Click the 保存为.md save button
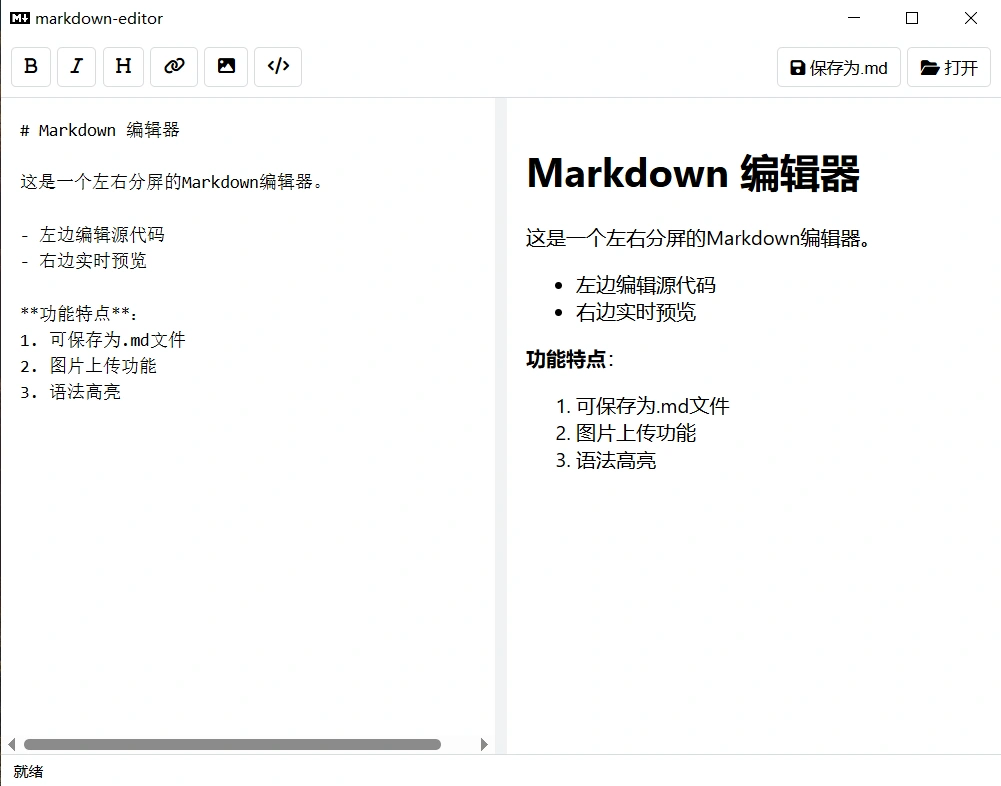Image resolution: width=1001 pixels, height=786 pixels. [838, 68]
